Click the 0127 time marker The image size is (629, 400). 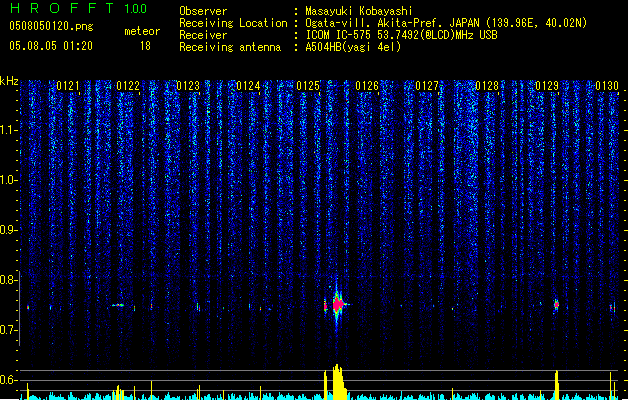(x=427, y=86)
